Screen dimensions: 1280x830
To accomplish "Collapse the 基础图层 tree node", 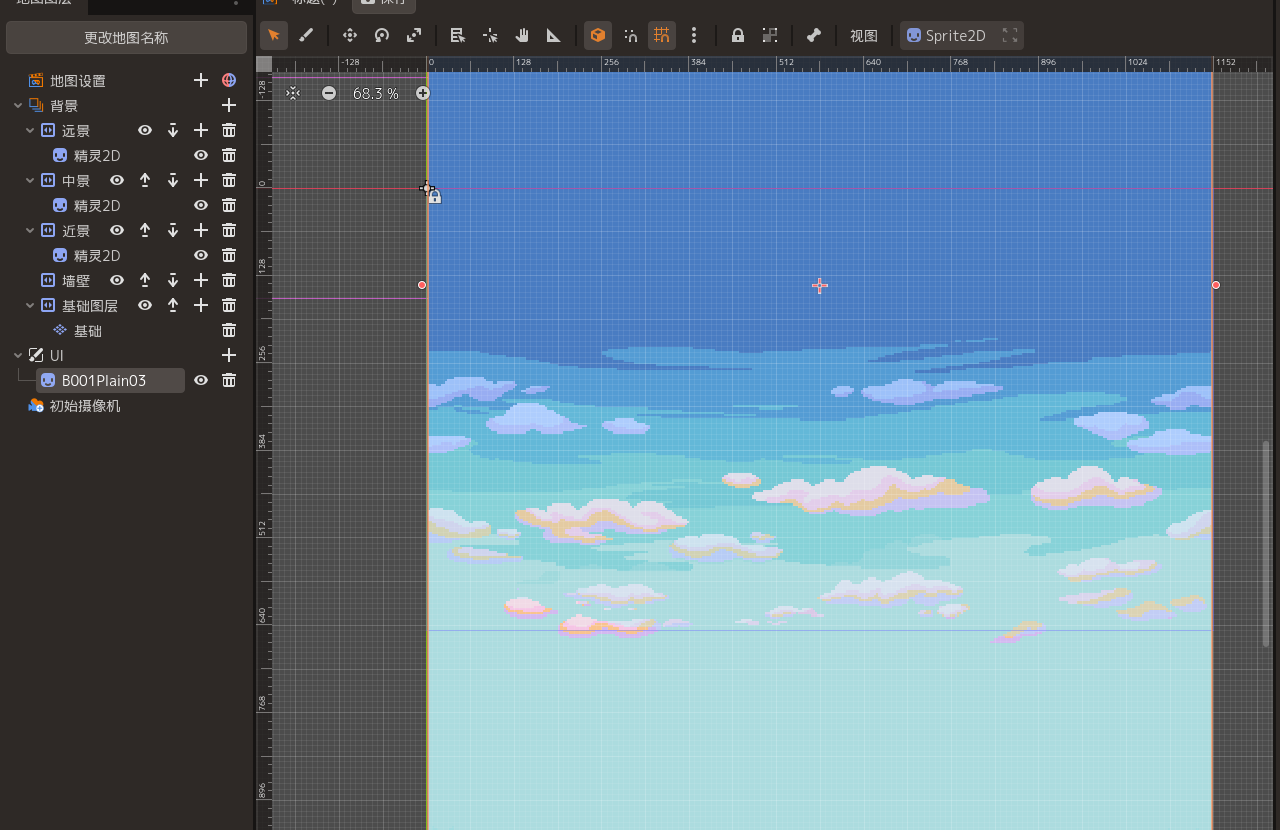I will click(x=30, y=305).
